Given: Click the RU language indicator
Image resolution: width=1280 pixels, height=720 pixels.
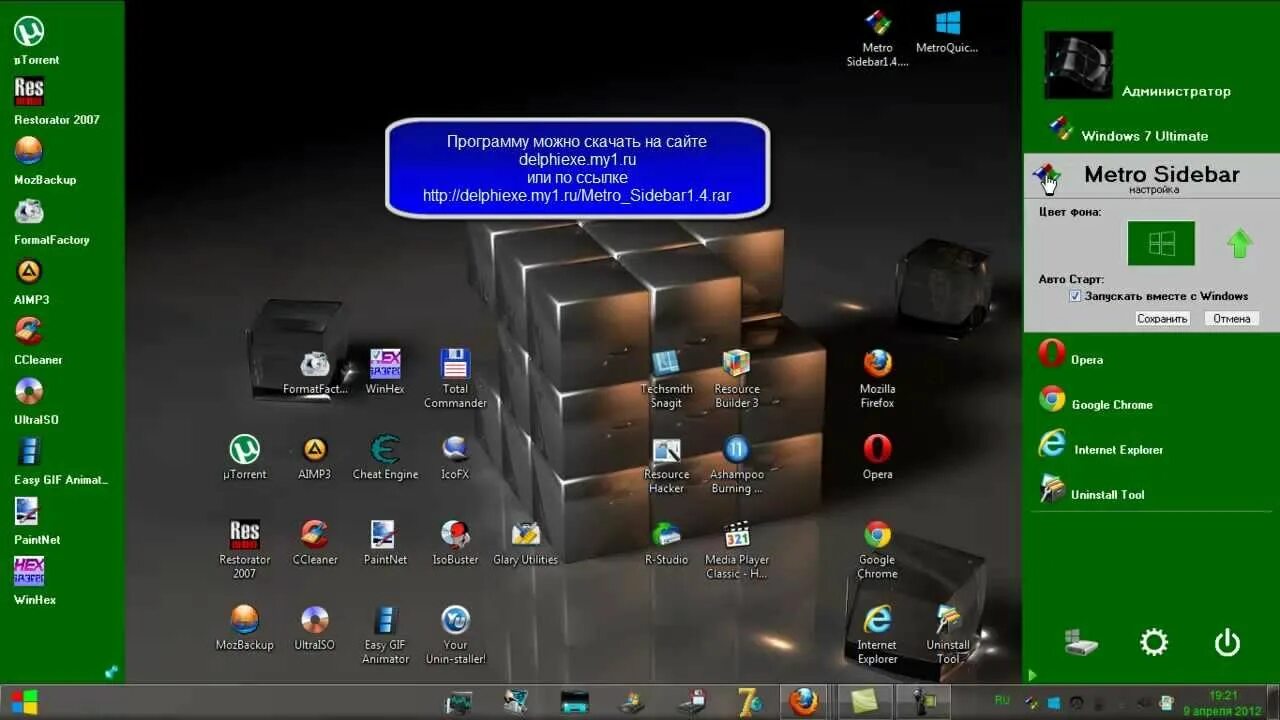Looking at the screenshot, I should [x=1002, y=699].
